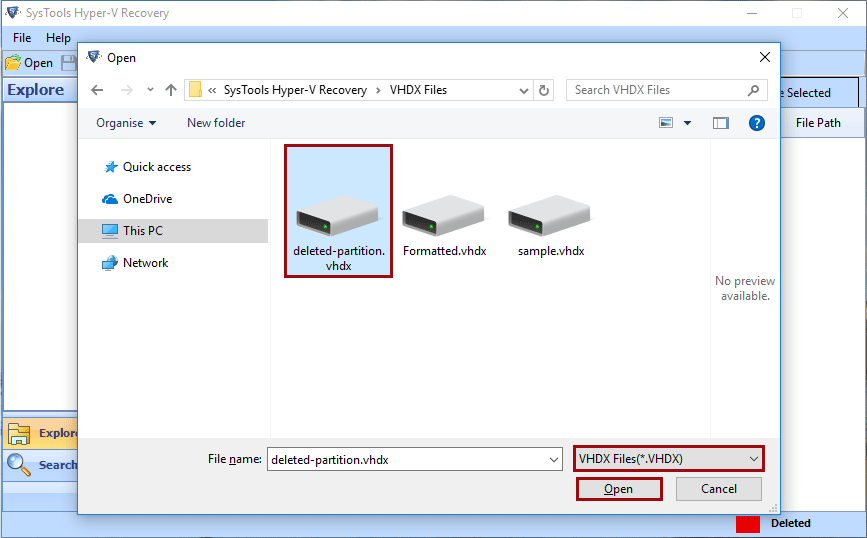Click the SysTools app logo icon
This screenshot has width=867, height=538.
pyautogui.click(x=13, y=12)
